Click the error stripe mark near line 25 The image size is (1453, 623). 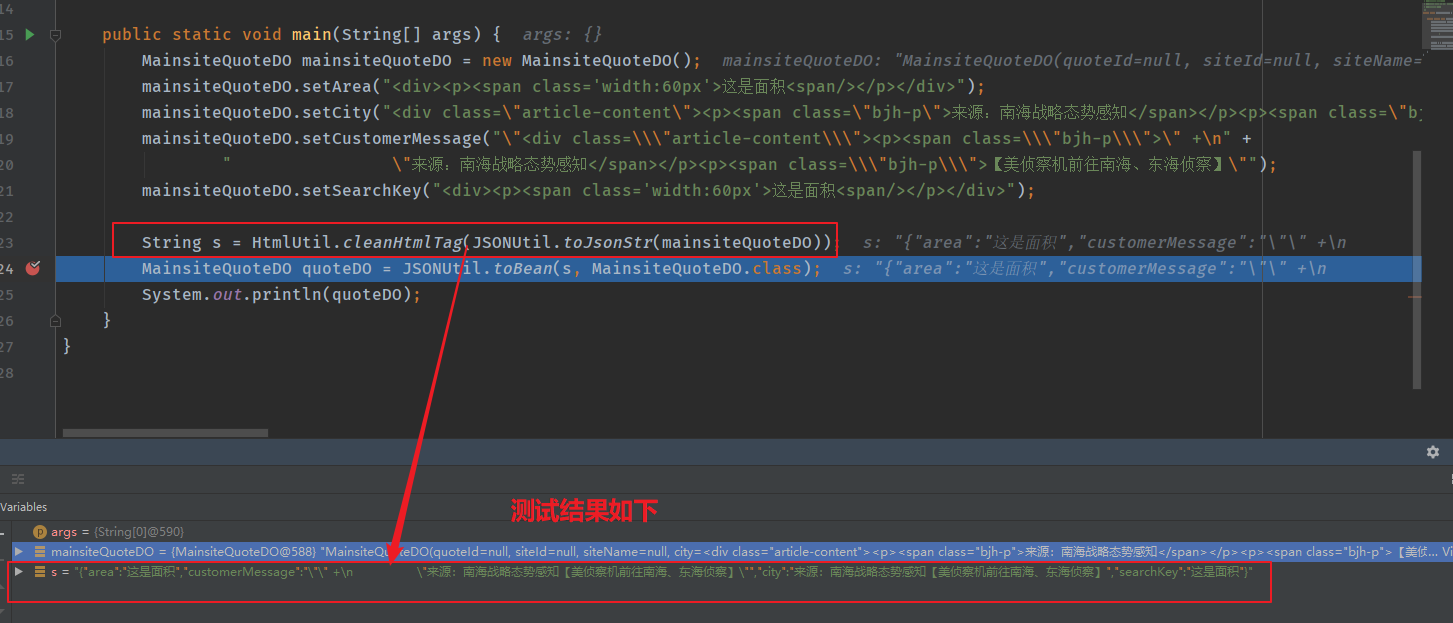tap(1415, 296)
